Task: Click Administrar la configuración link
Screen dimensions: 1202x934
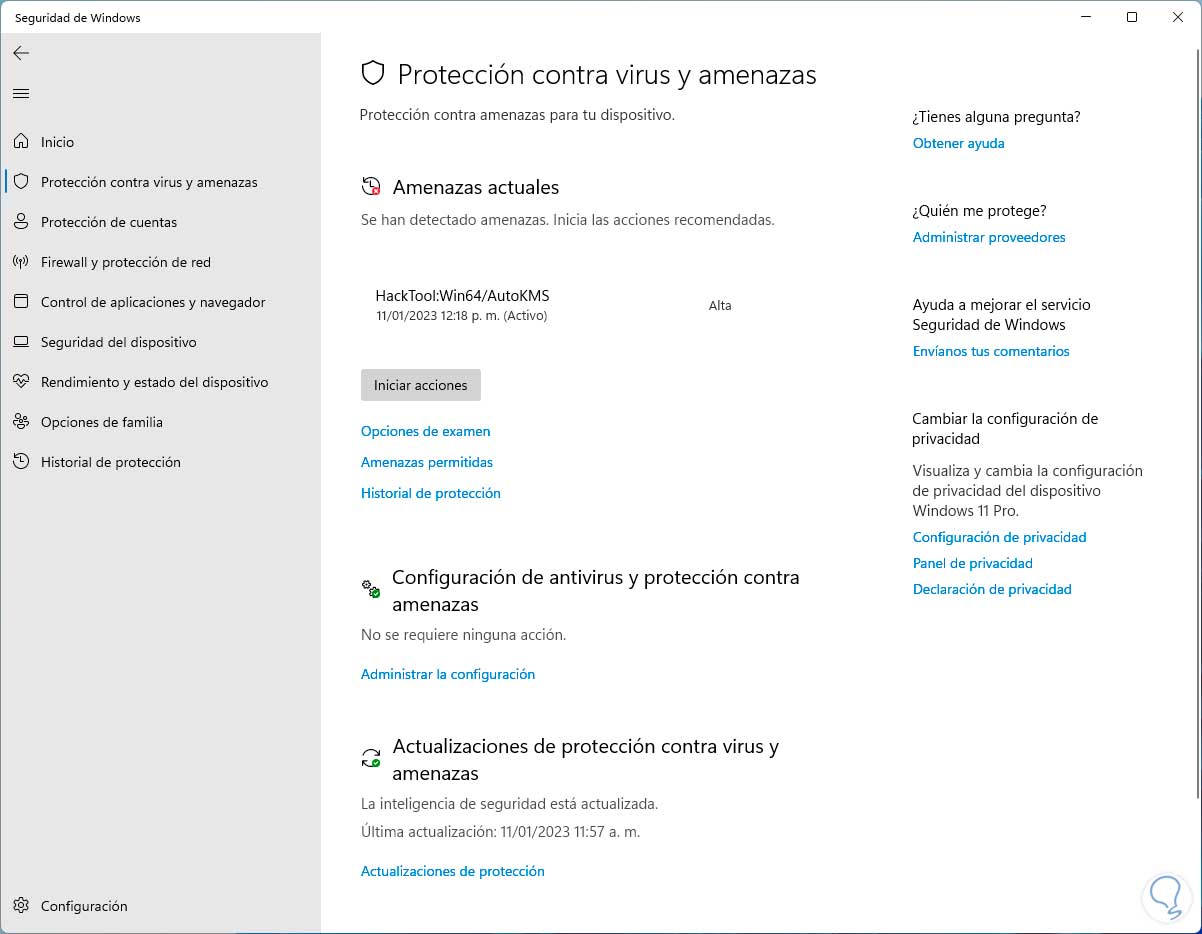Action: coord(447,674)
